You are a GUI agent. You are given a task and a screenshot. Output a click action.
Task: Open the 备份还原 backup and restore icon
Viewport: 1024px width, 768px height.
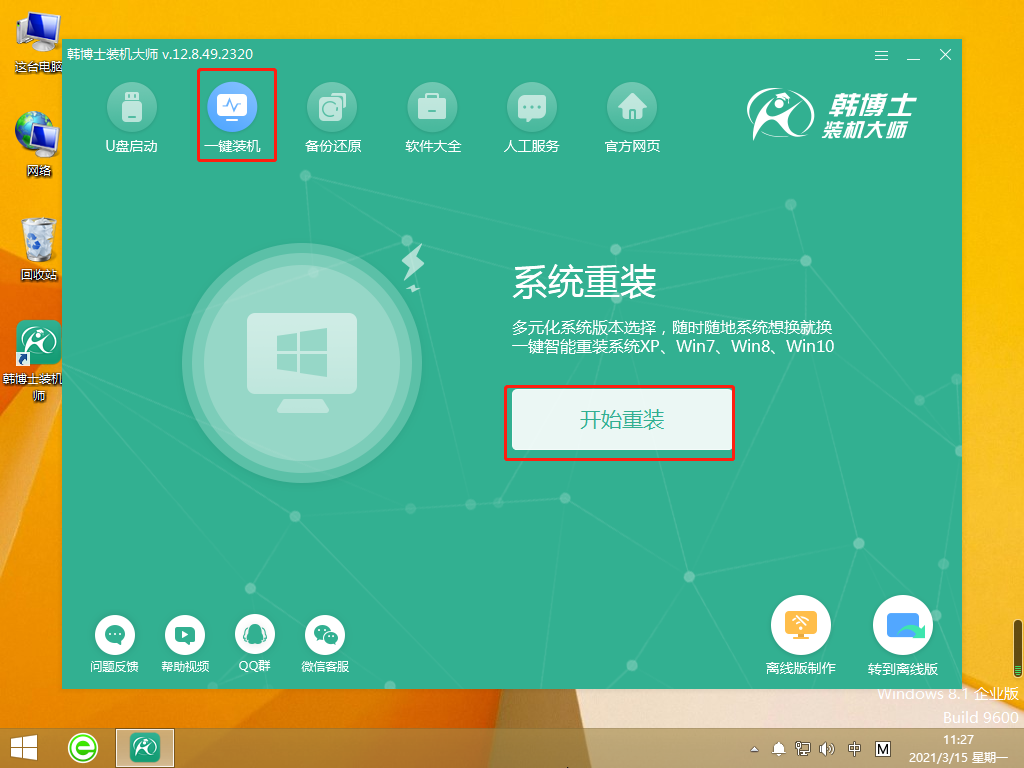(x=332, y=108)
